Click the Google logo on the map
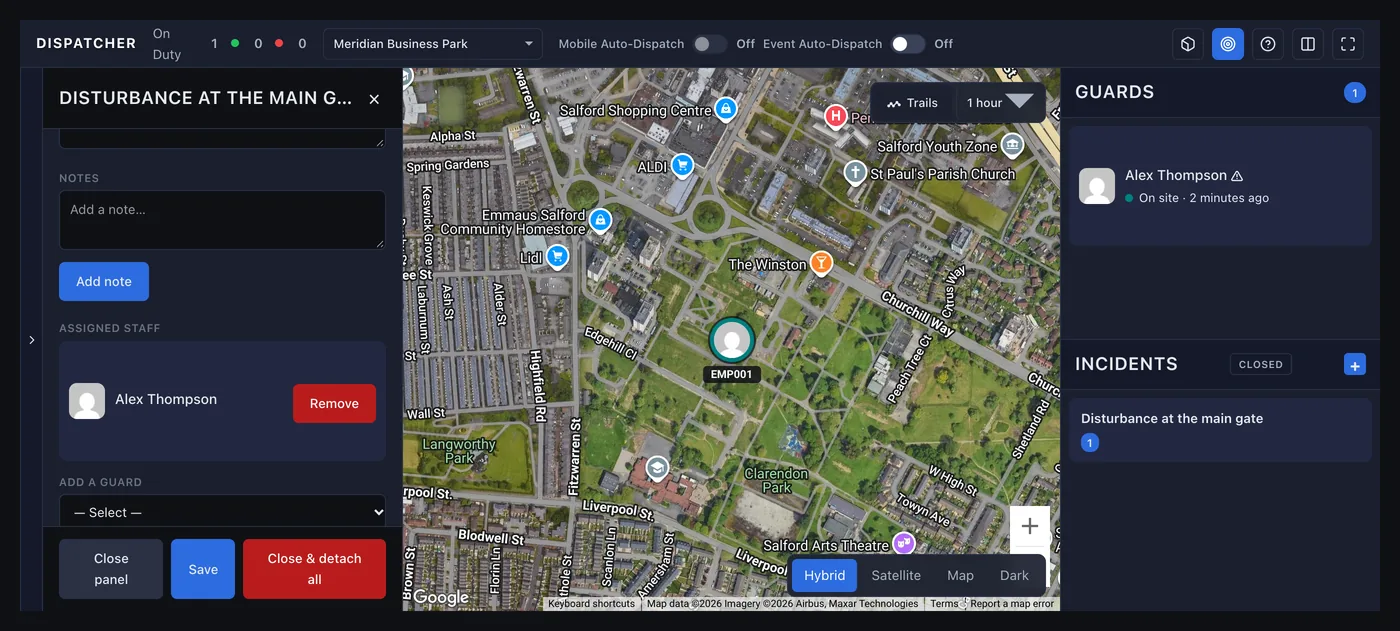 pyautogui.click(x=441, y=597)
